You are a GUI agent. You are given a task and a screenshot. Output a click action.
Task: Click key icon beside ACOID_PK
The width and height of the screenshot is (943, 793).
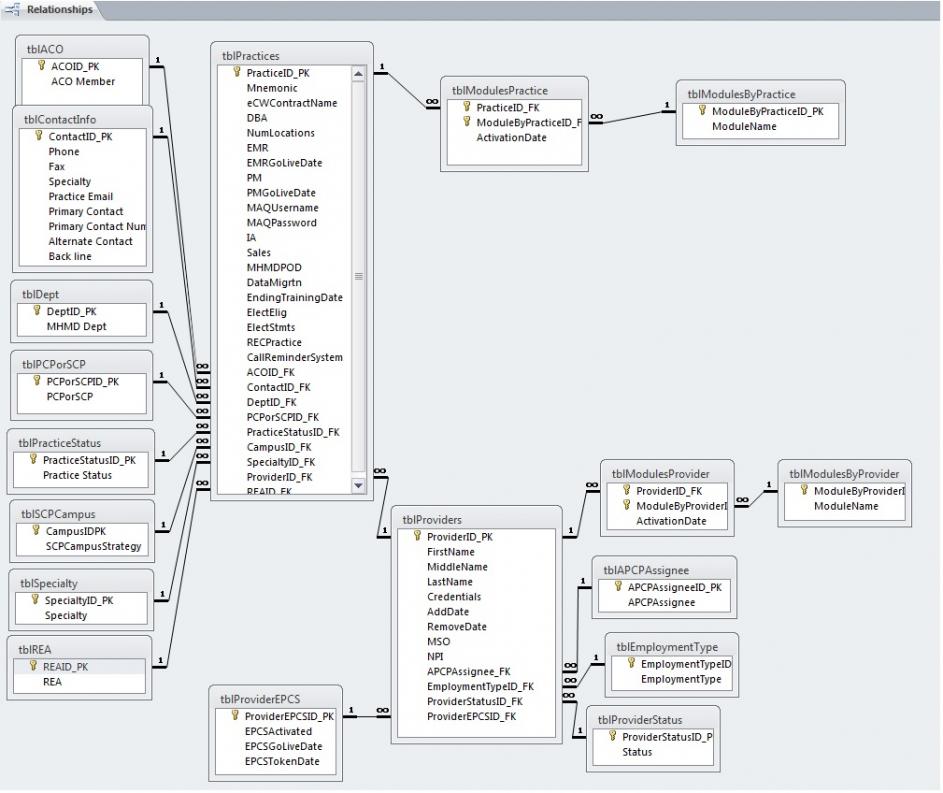point(41,65)
